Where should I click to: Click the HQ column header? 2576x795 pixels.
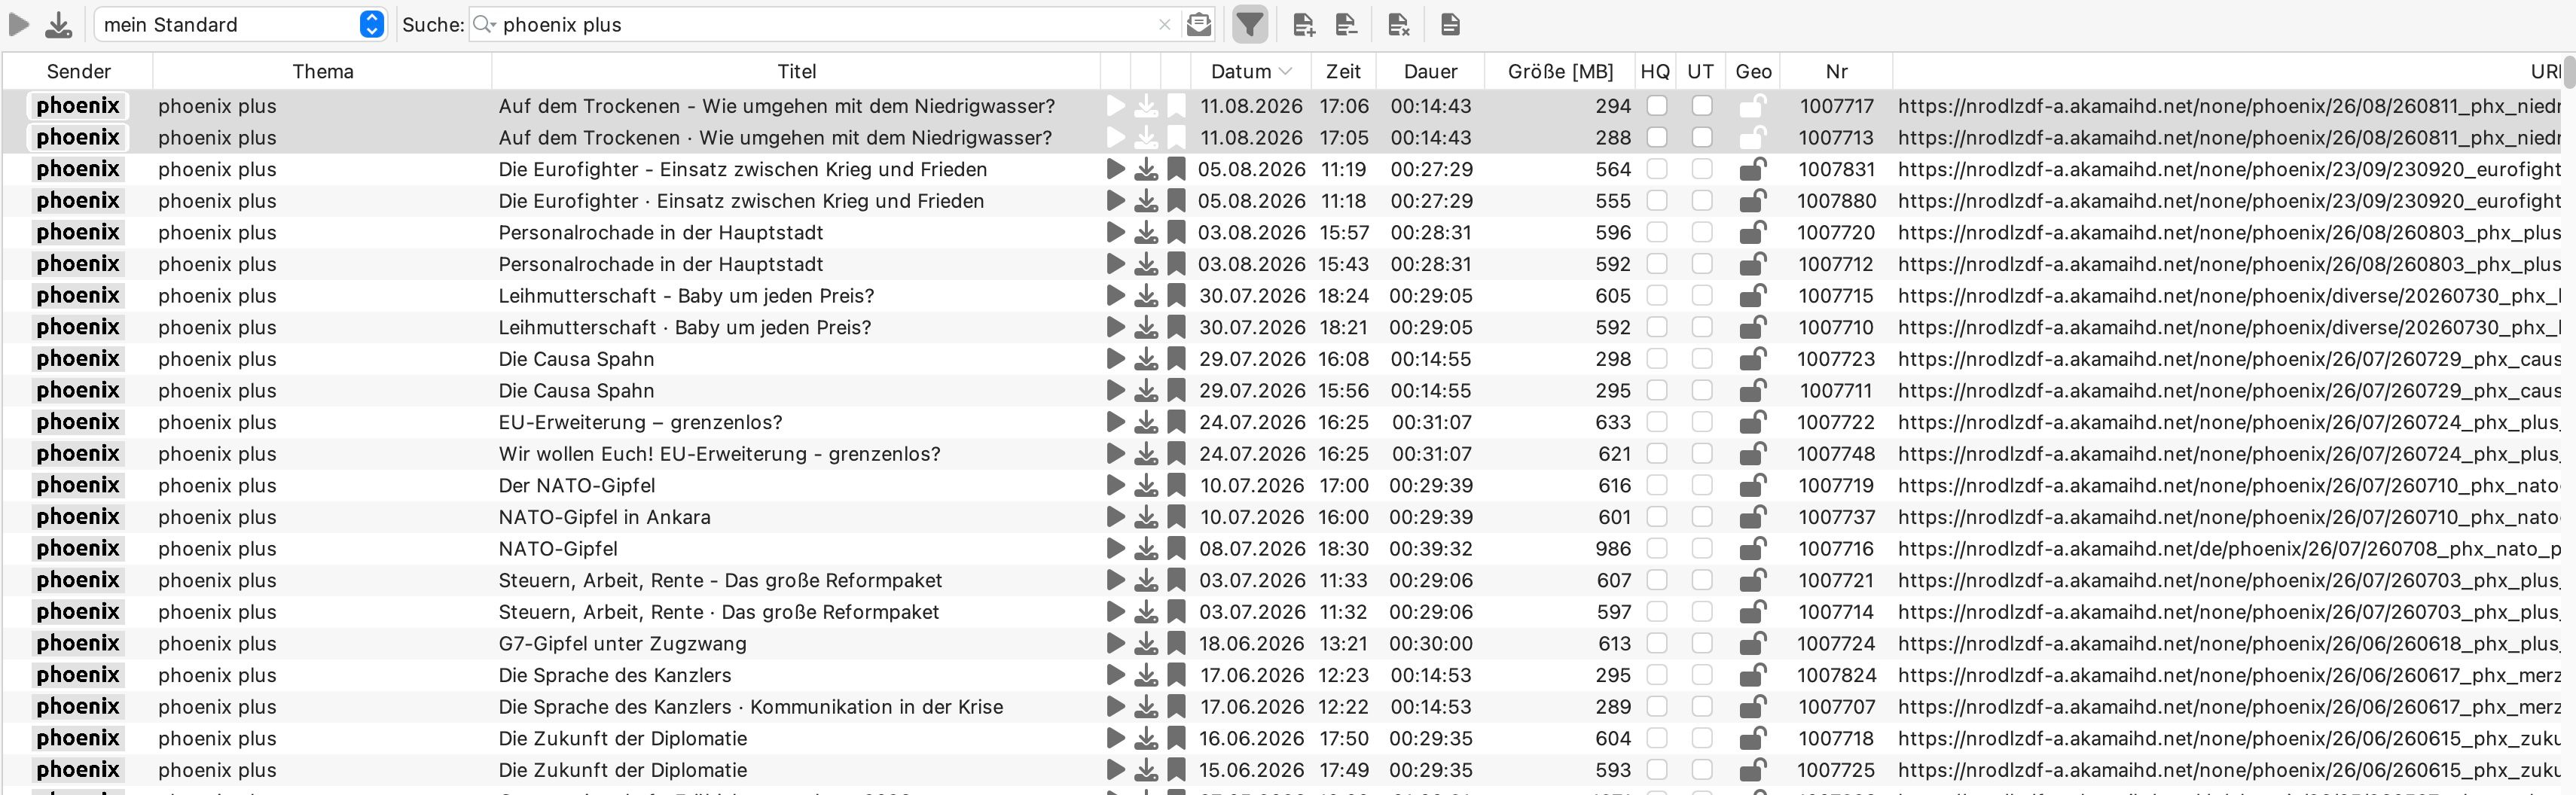1655,71
